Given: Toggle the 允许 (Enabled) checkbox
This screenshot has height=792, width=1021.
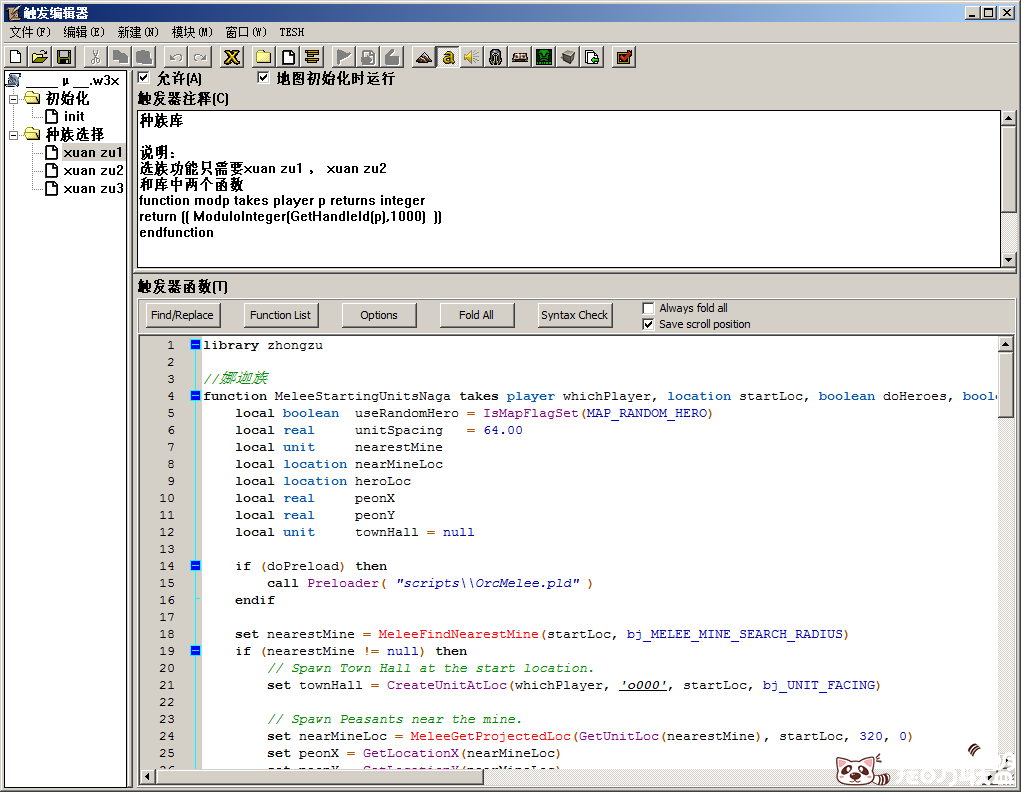Looking at the screenshot, I should (x=144, y=78).
